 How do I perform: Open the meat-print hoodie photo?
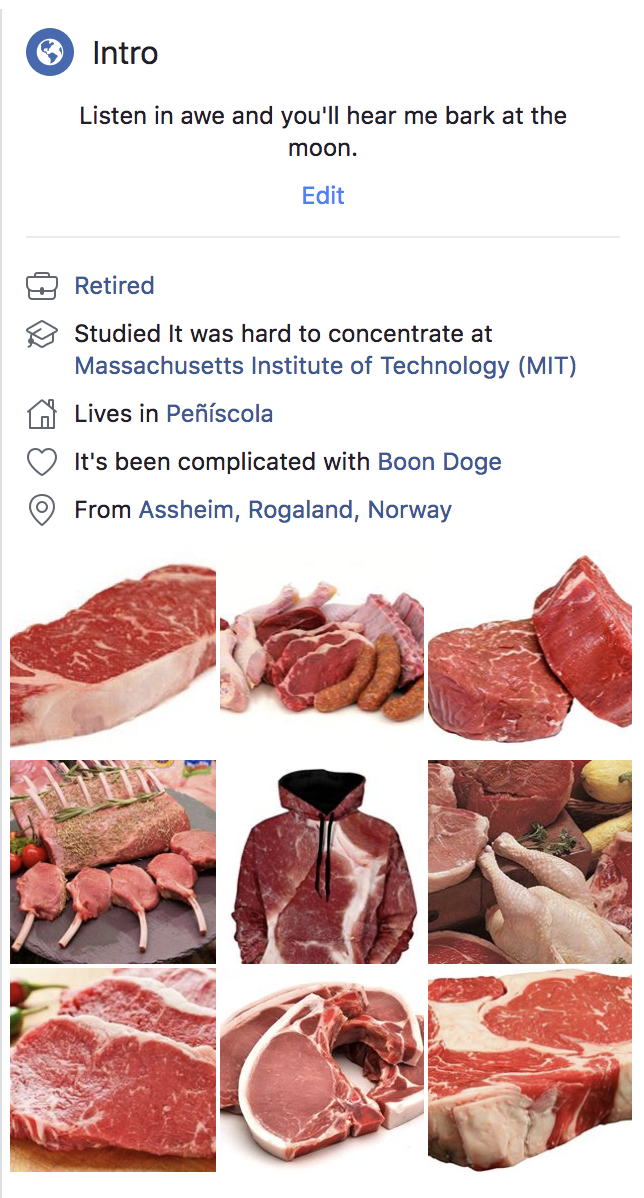click(321, 862)
